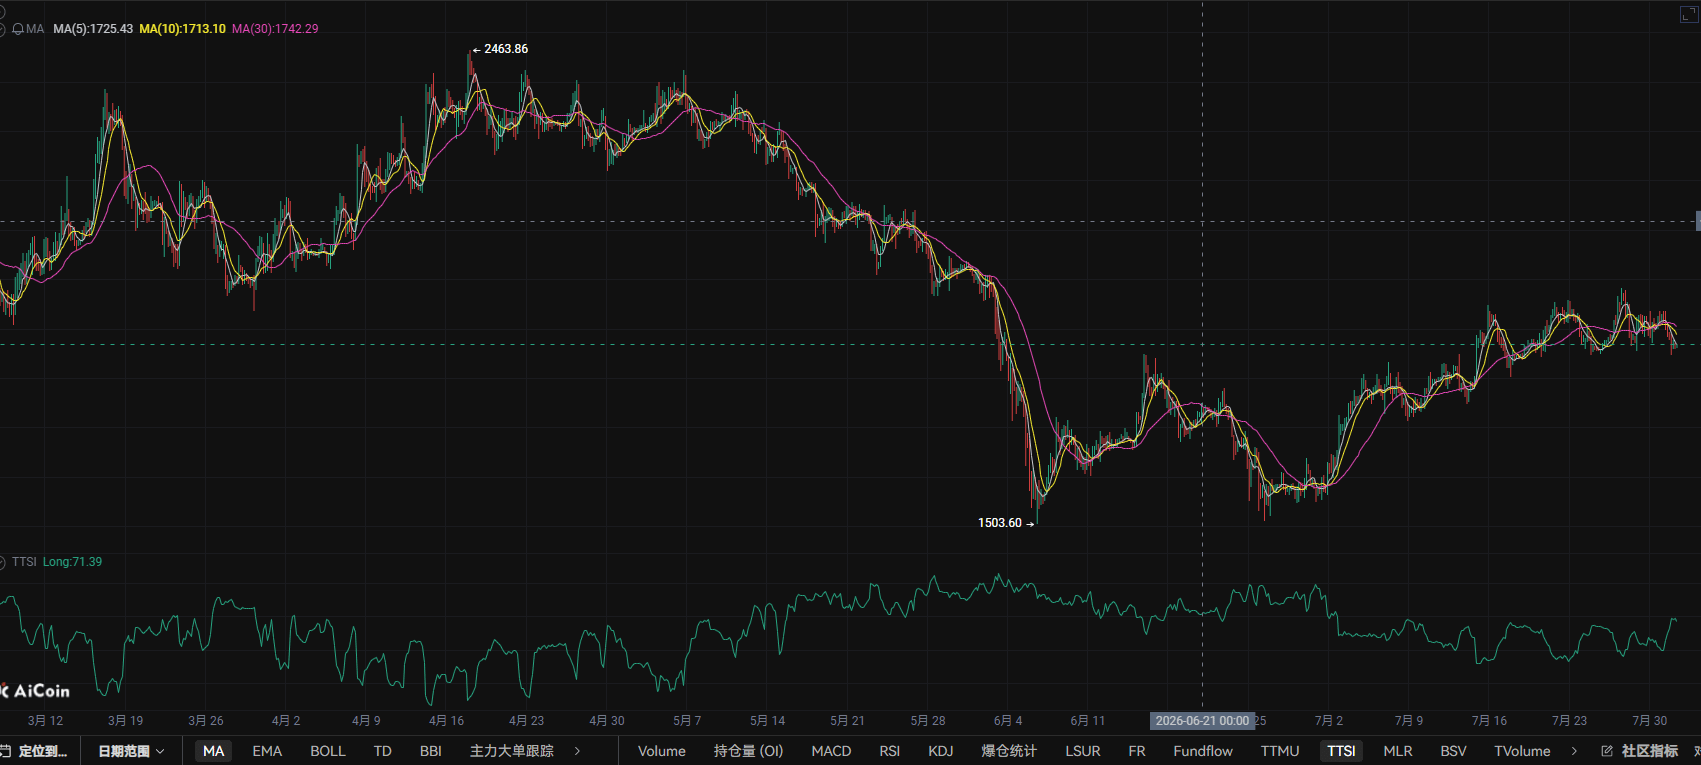Viewport: 1701px width, 765px height.
Task: Select the KDJ indicator tab
Action: 941,751
